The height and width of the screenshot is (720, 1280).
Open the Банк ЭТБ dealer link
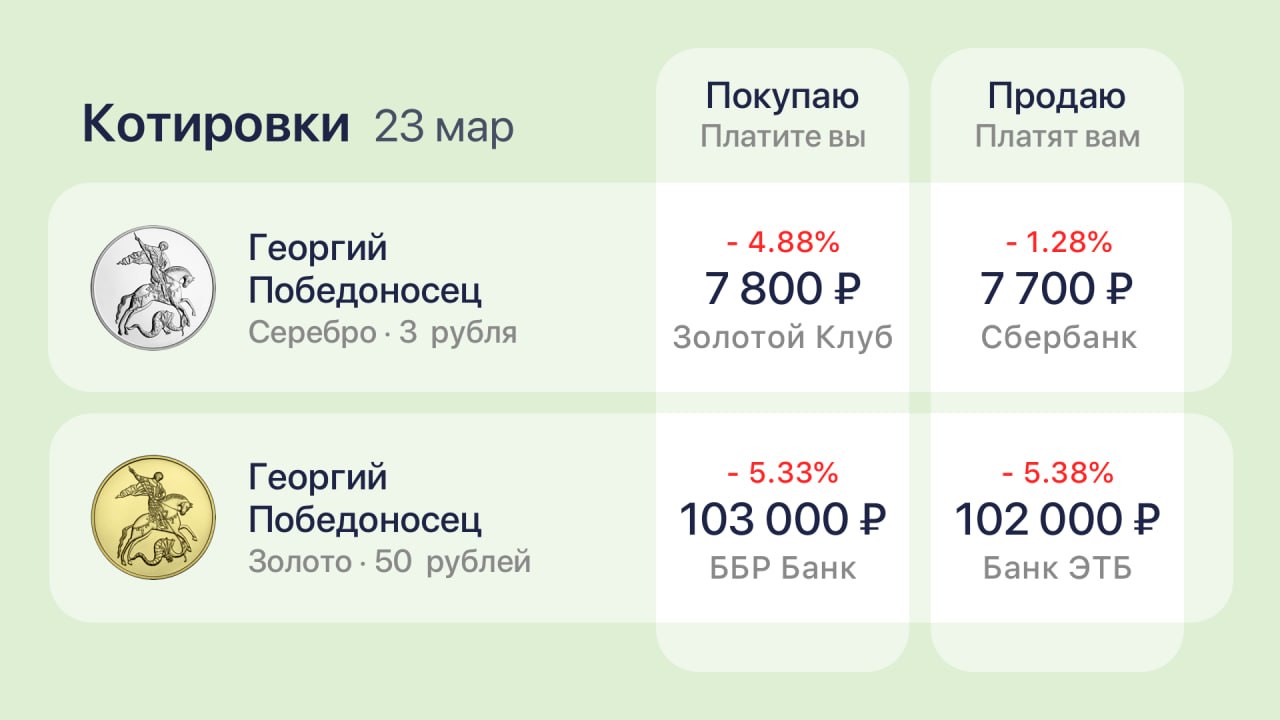click(x=1058, y=568)
